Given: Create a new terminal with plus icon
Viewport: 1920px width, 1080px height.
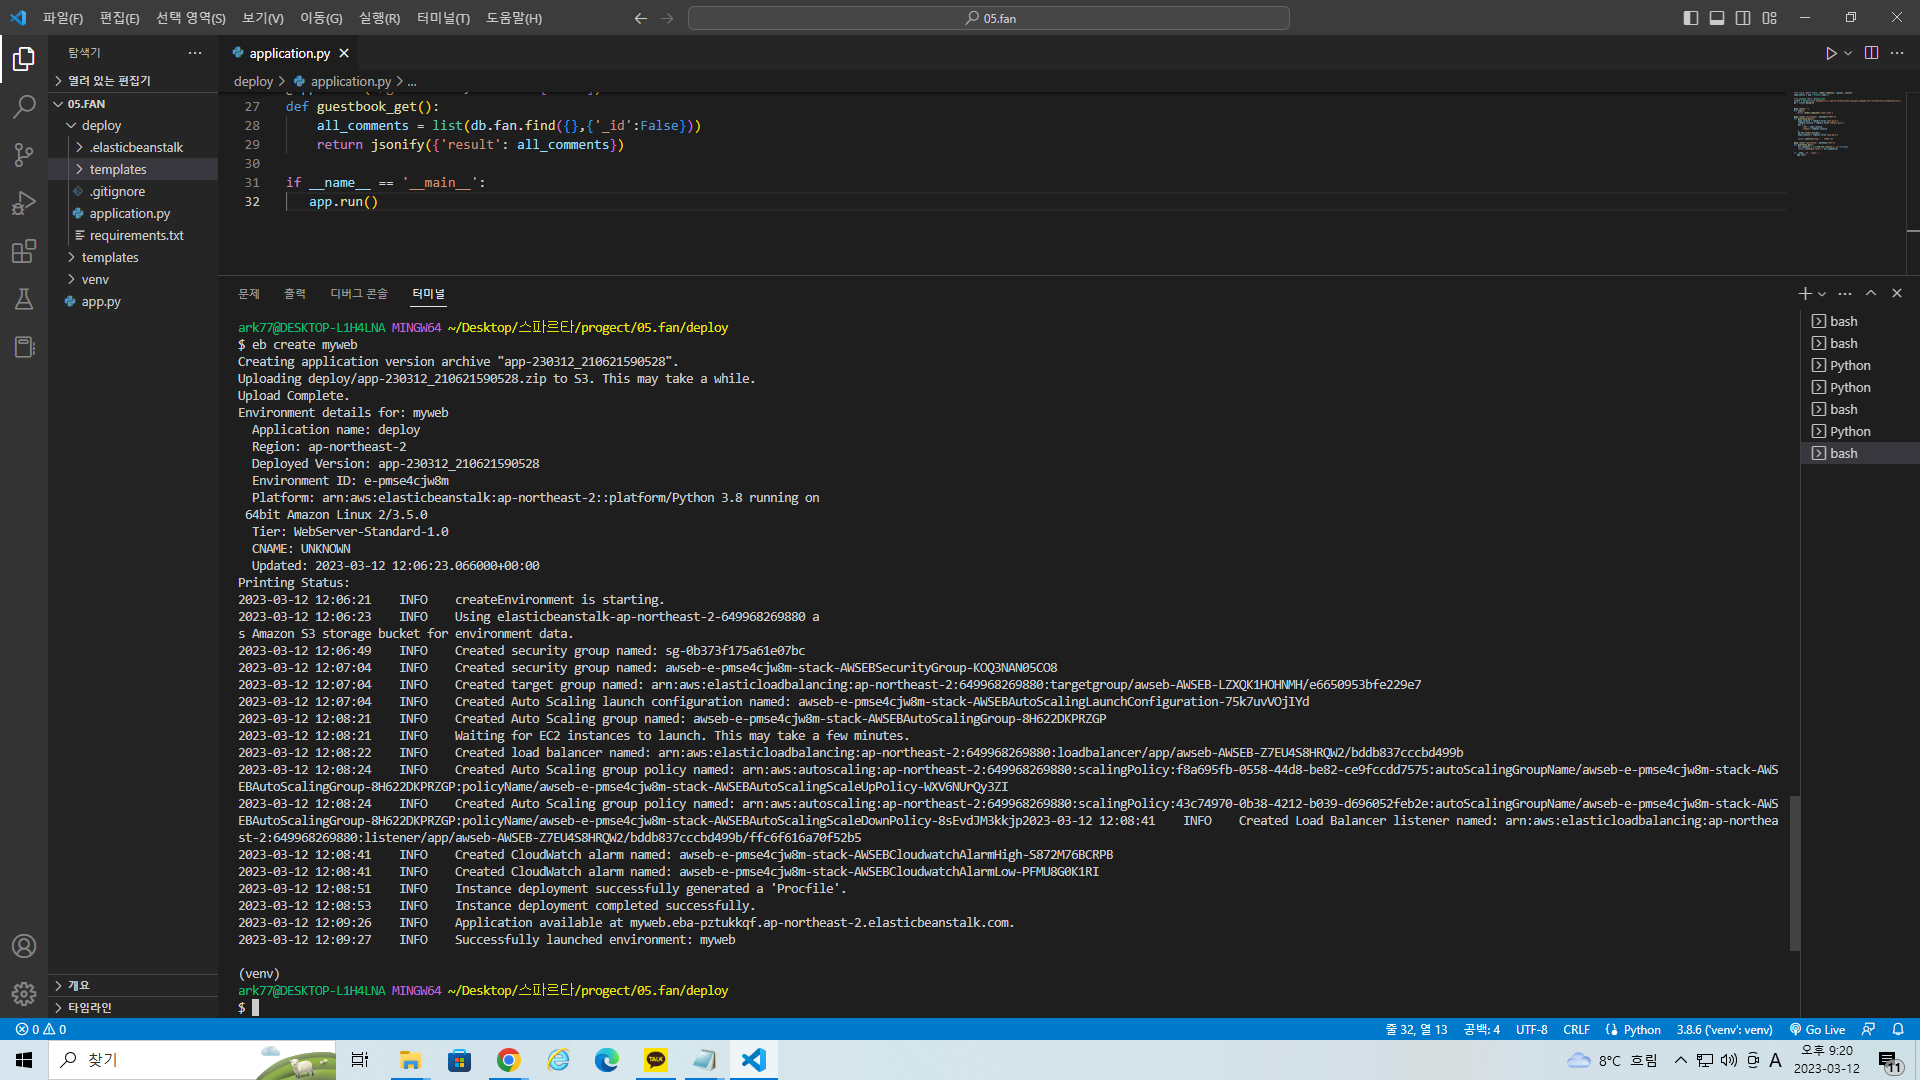Looking at the screenshot, I should coord(1804,294).
